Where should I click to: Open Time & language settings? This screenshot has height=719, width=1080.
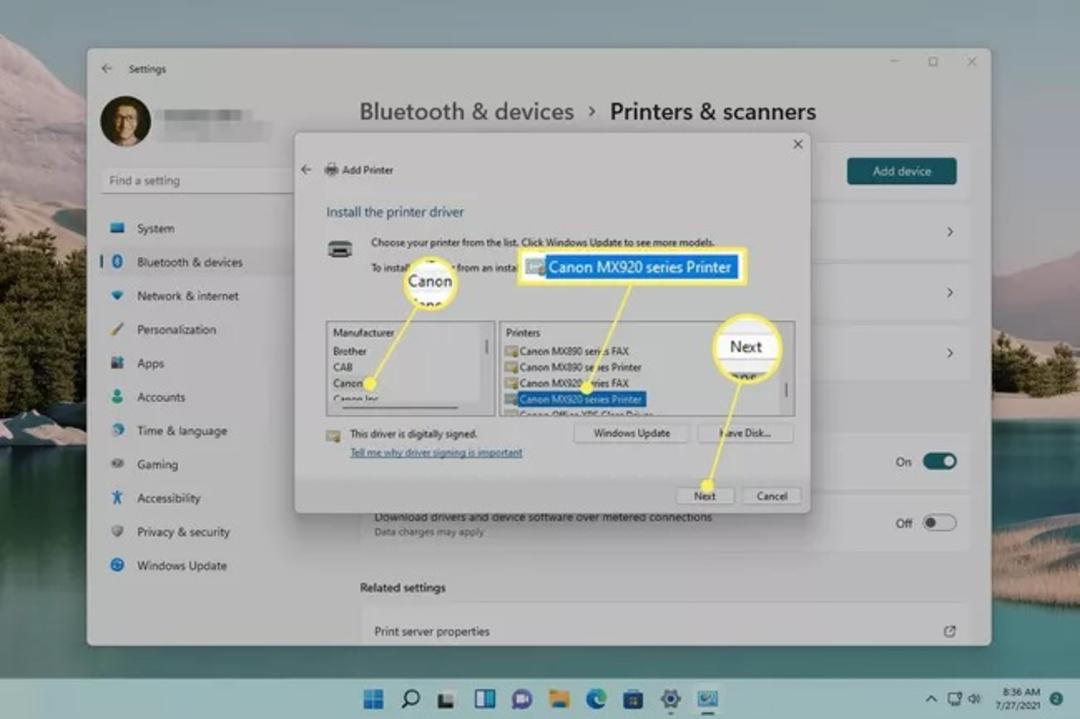[182, 430]
